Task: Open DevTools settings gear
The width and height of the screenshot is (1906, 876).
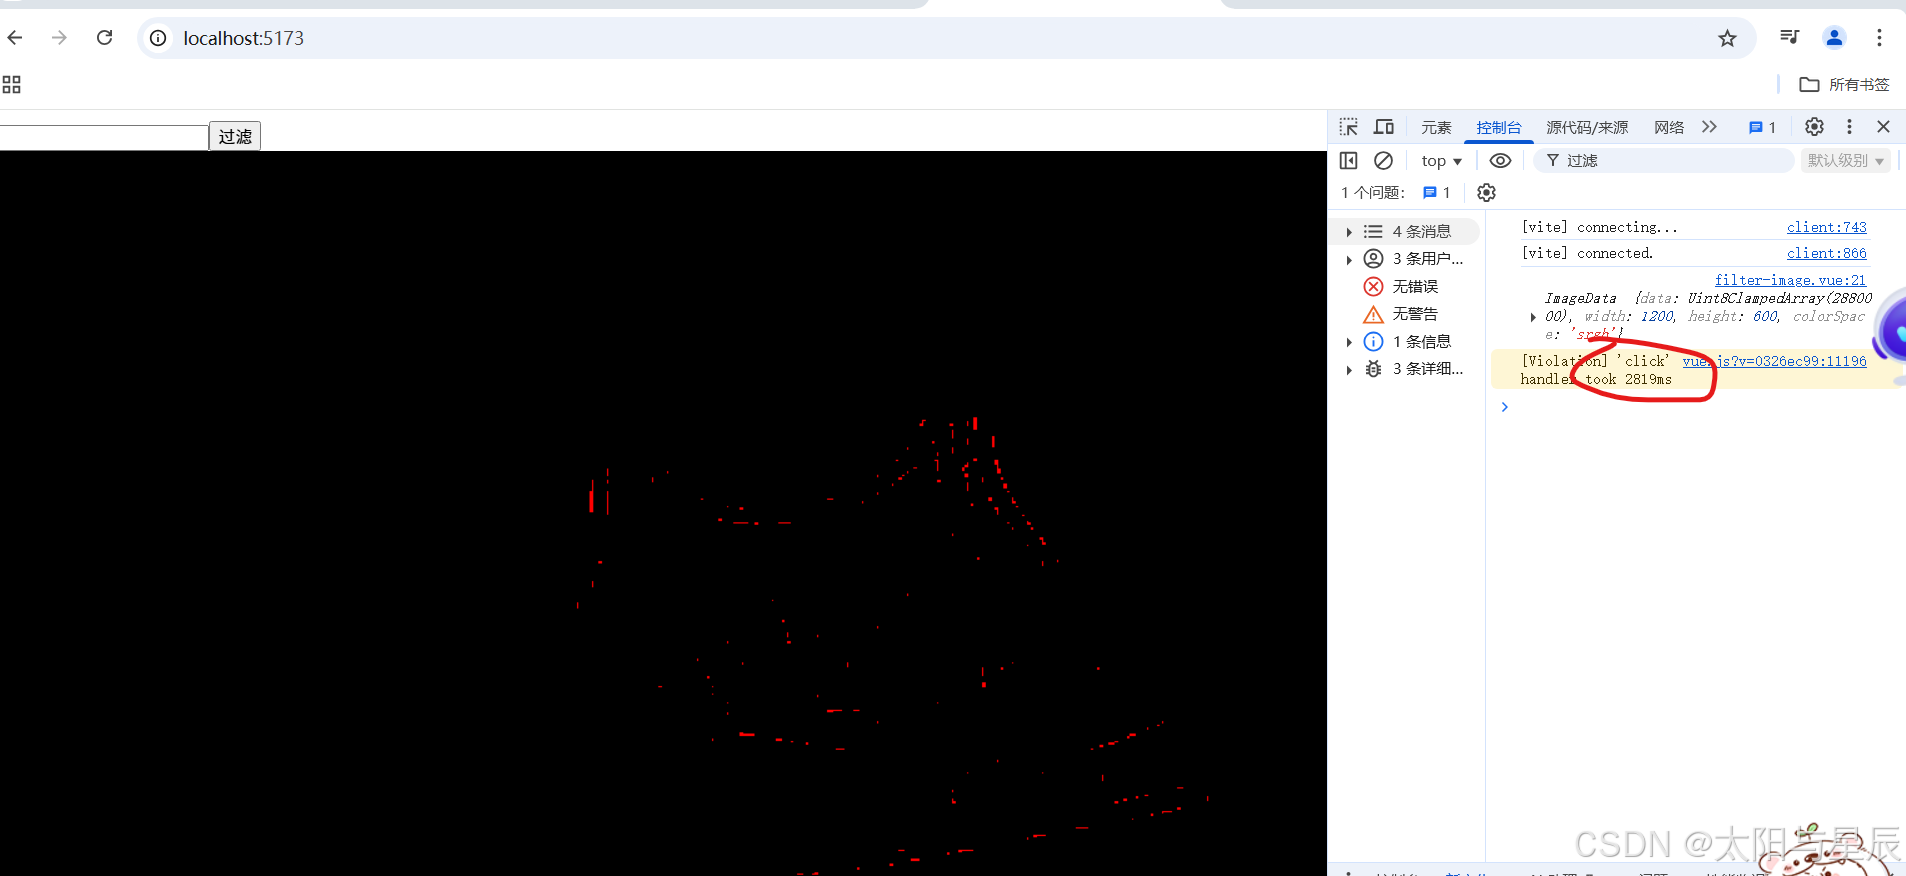Action: click(x=1814, y=127)
